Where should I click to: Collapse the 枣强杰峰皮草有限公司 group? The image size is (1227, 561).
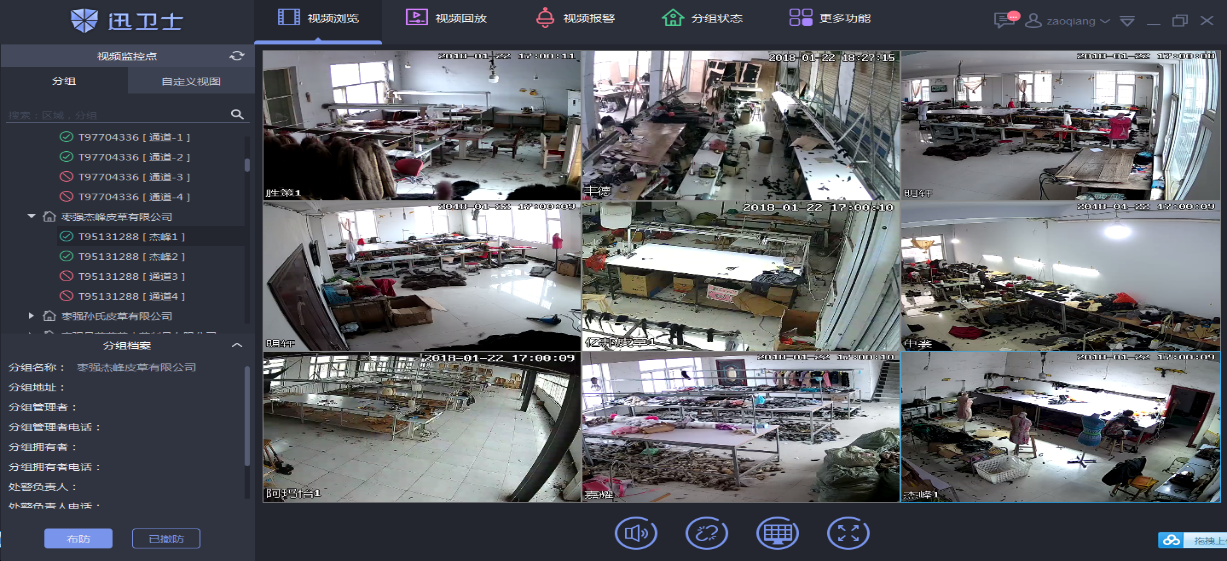coord(32,217)
